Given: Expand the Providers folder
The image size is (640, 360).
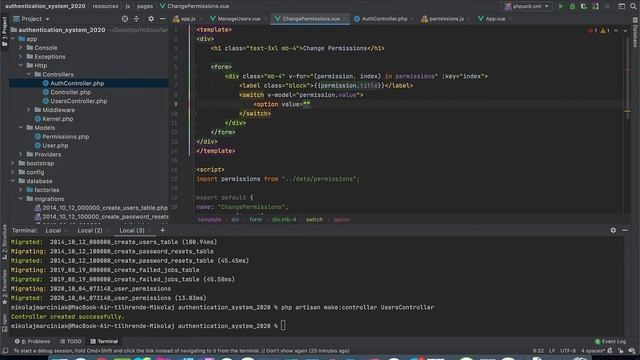Looking at the screenshot, I should tap(21, 154).
